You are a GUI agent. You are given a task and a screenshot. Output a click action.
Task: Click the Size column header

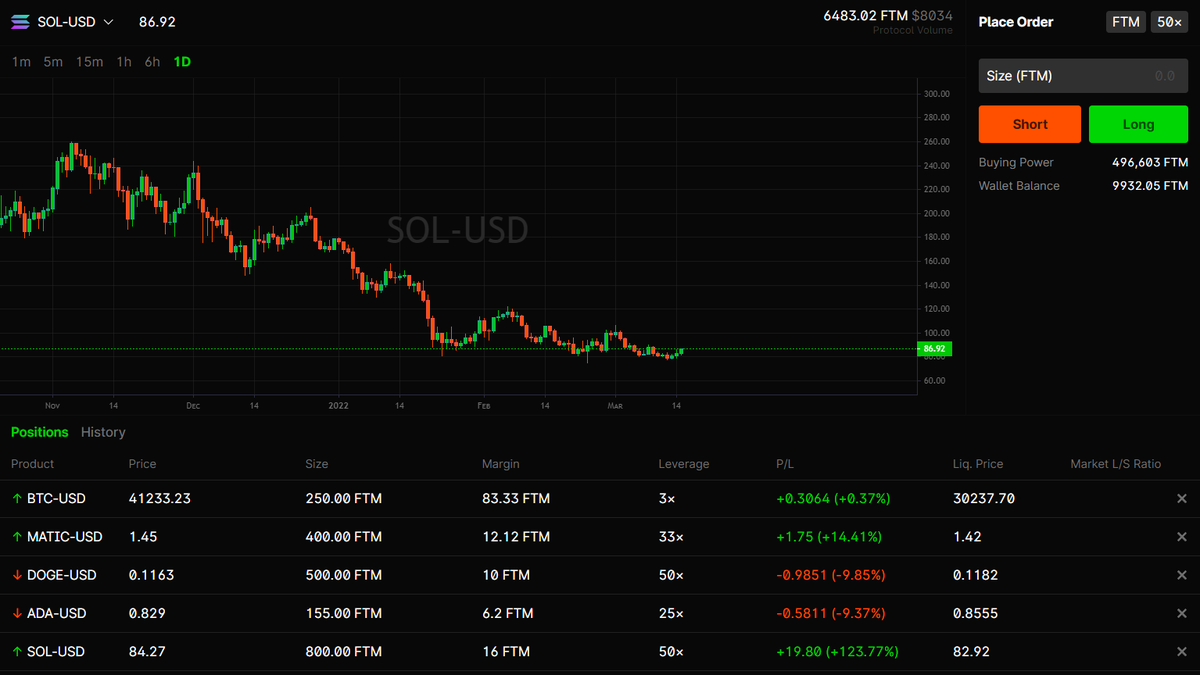pos(316,464)
